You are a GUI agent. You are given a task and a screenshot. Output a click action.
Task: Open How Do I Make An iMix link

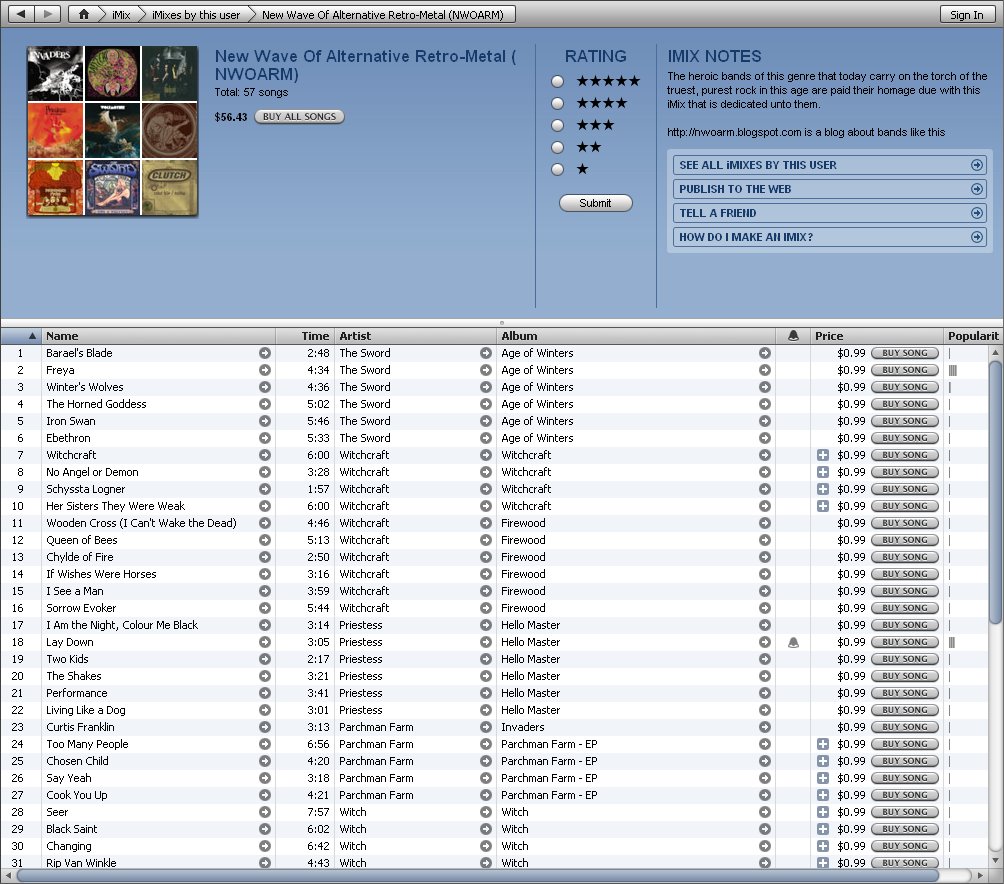(x=829, y=237)
